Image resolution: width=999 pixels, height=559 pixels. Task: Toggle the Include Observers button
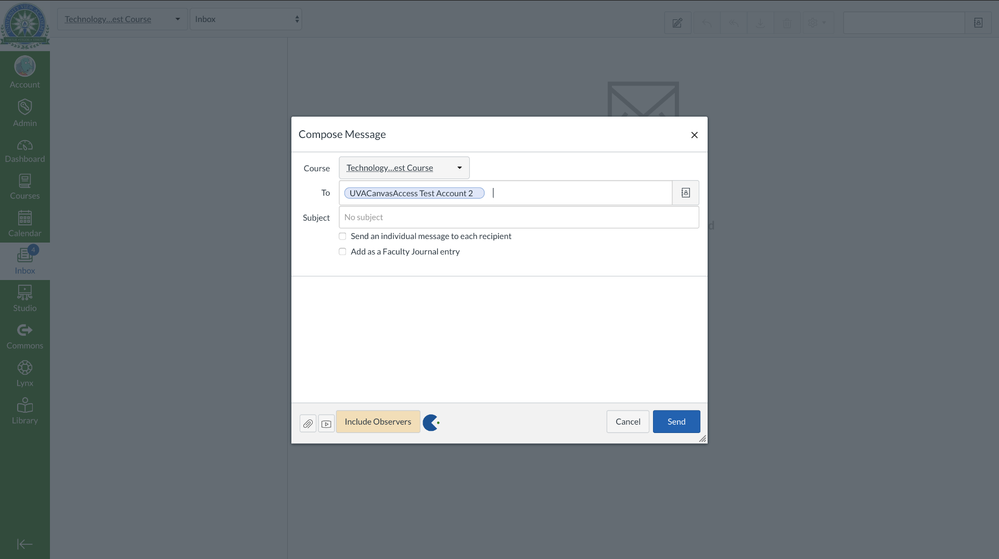[378, 422]
